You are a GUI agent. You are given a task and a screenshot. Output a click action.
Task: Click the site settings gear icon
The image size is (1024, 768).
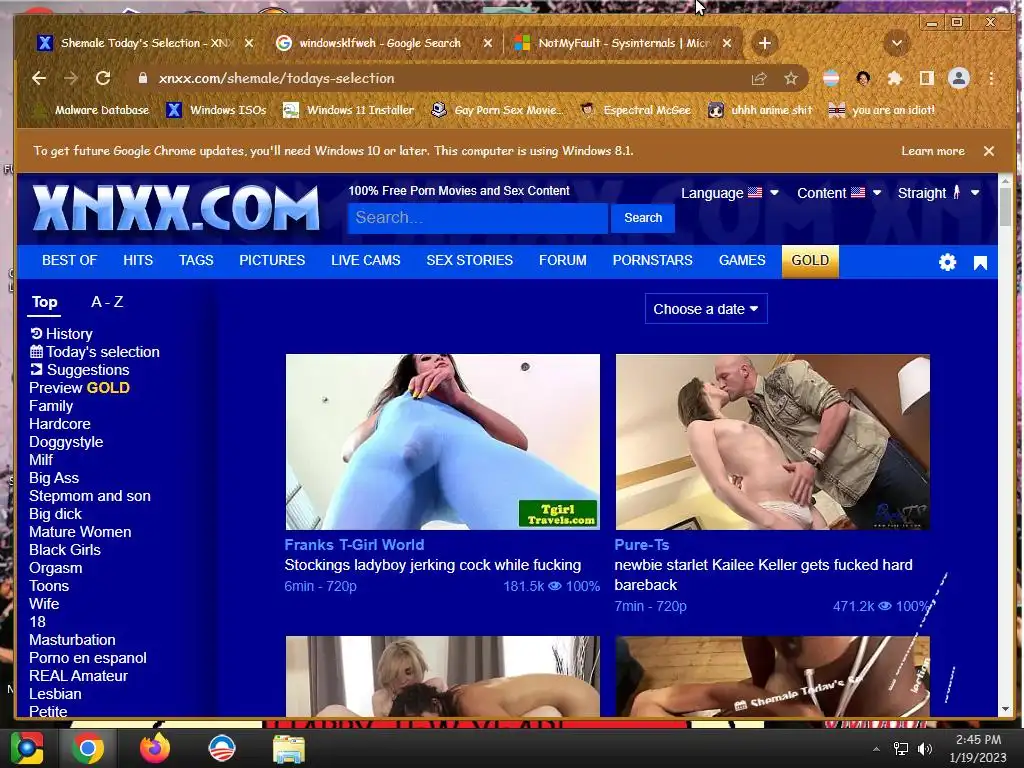coord(948,263)
